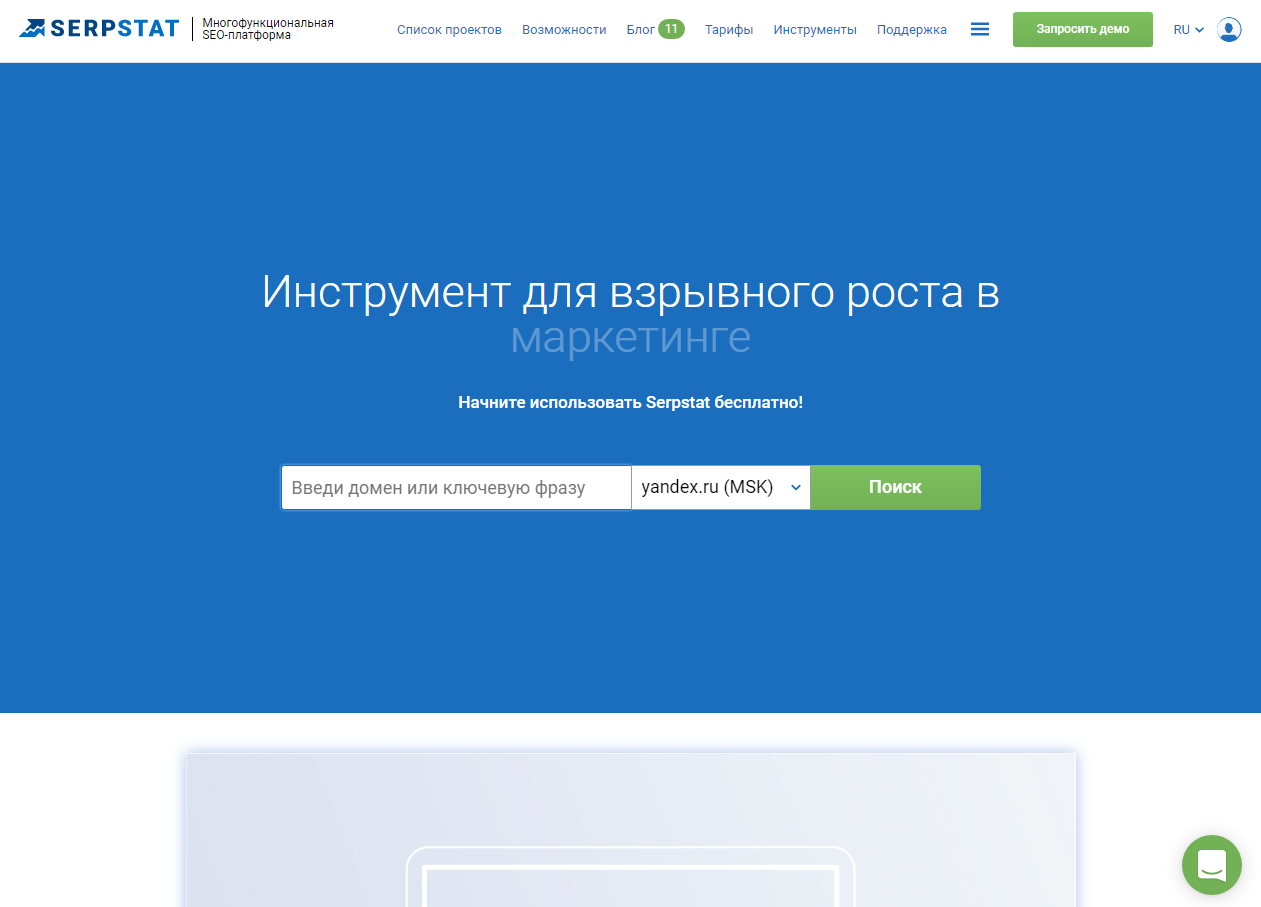Click the word маркетинге in the headline
This screenshot has height=907, width=1261.
click(630, 338)
